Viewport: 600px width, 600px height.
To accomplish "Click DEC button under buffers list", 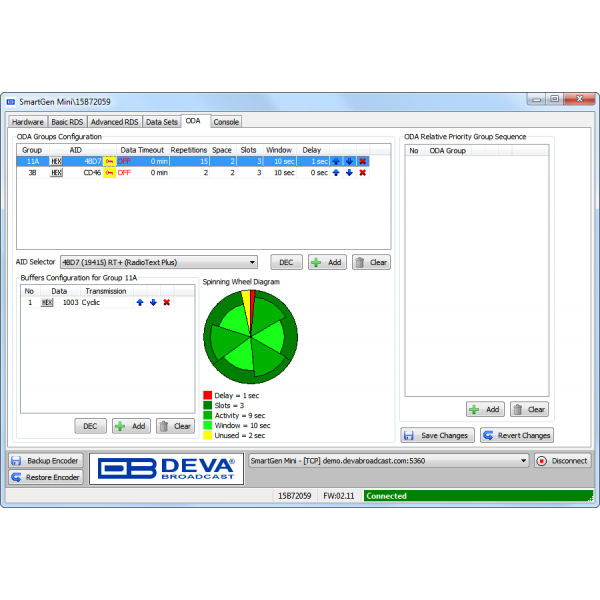I will (90, 426).
